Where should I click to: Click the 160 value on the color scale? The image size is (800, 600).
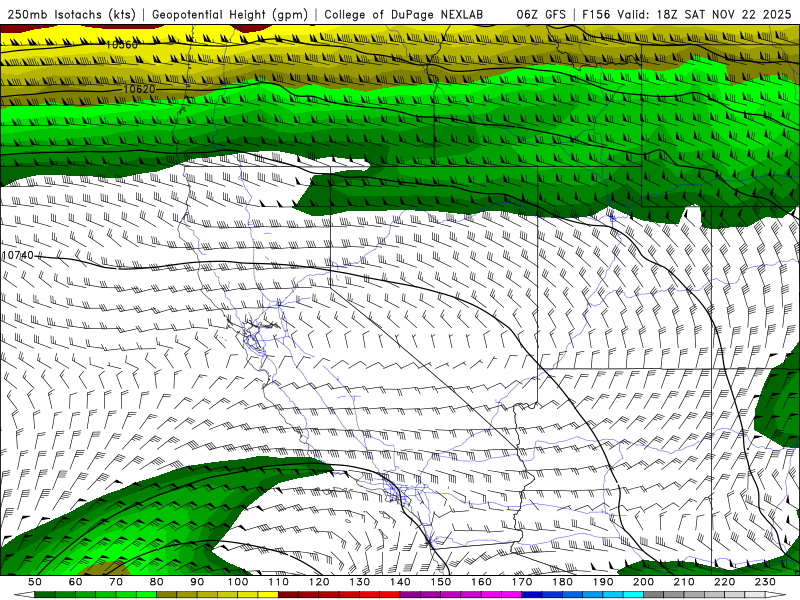point(481,582)
